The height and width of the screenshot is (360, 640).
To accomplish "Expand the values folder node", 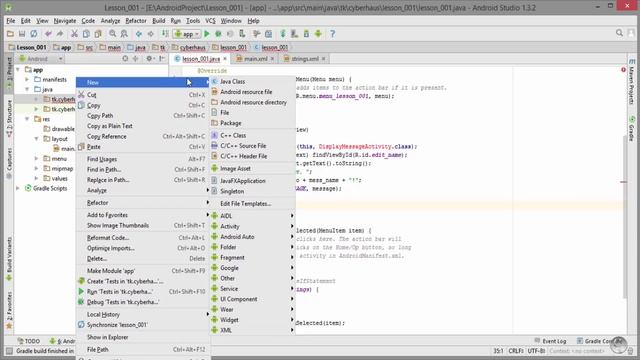I will pyautogui.click(x=36, y=178).
